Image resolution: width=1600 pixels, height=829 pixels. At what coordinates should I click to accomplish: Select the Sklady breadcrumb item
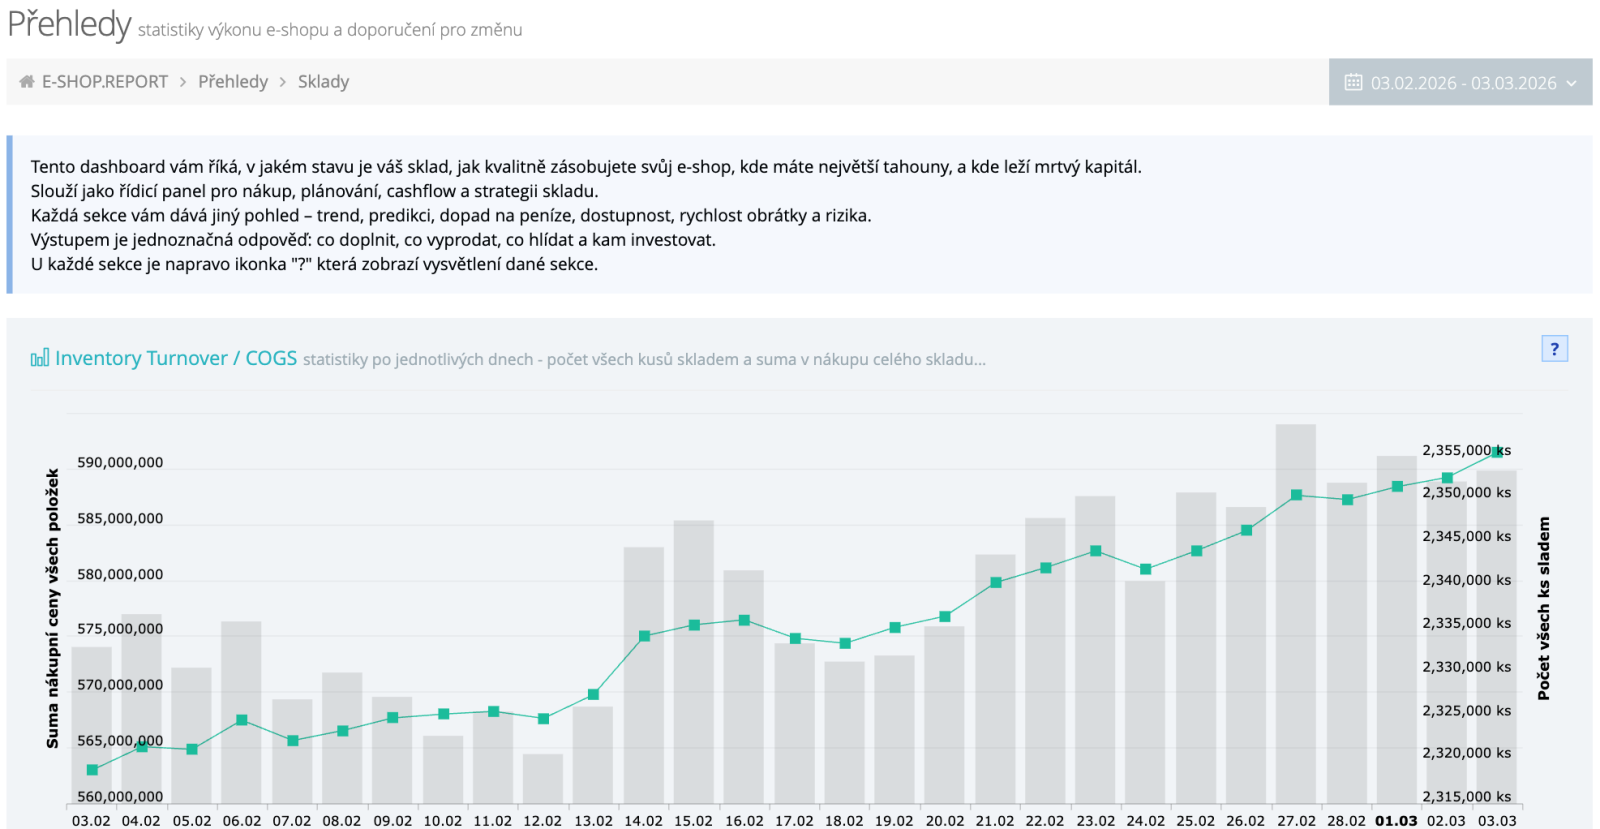323,82
